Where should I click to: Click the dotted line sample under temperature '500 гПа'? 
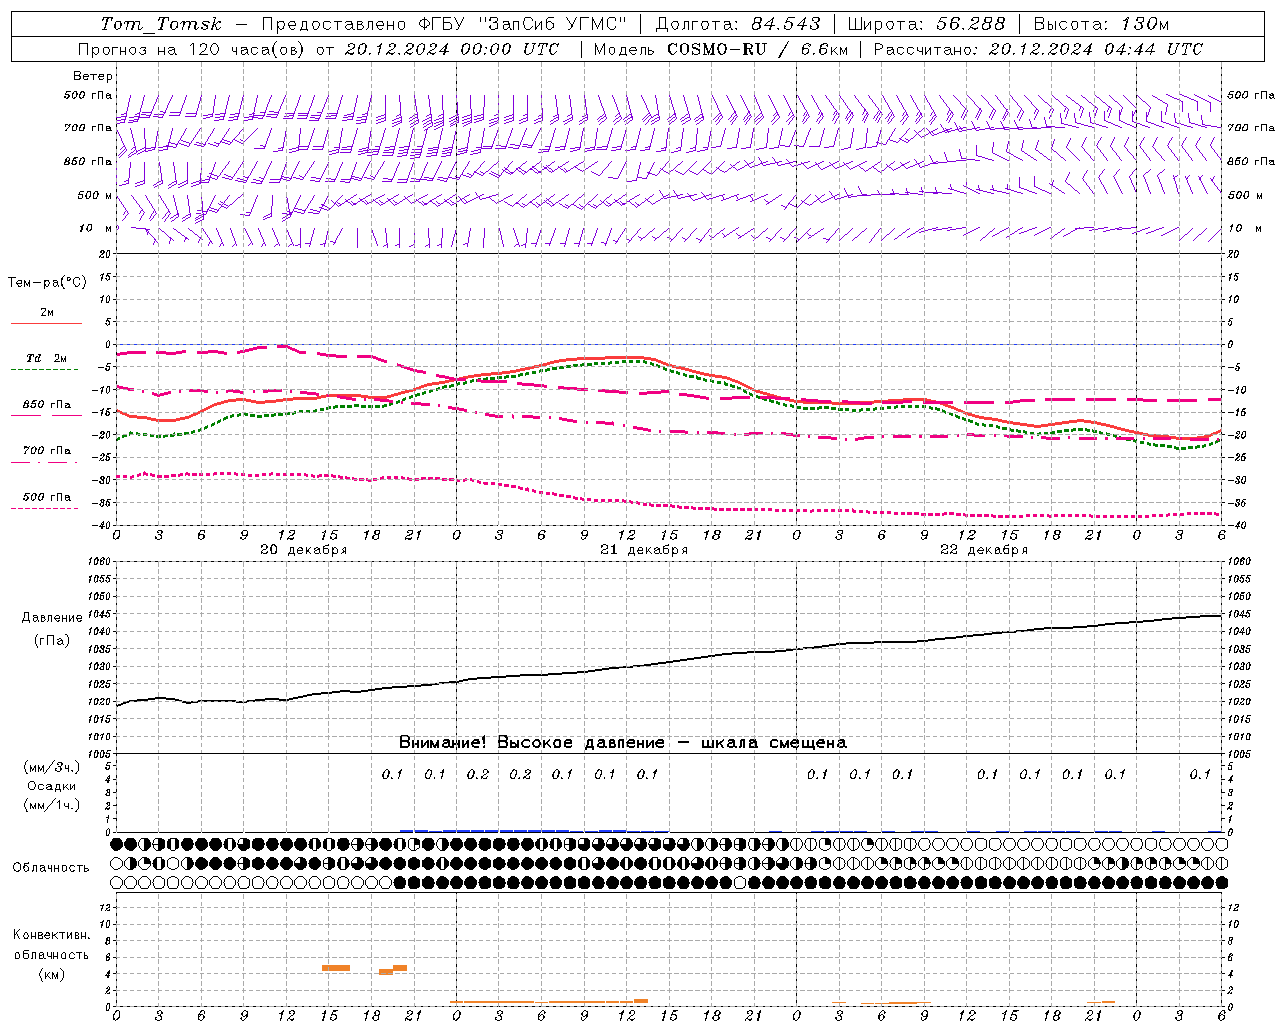click(44, 508)
